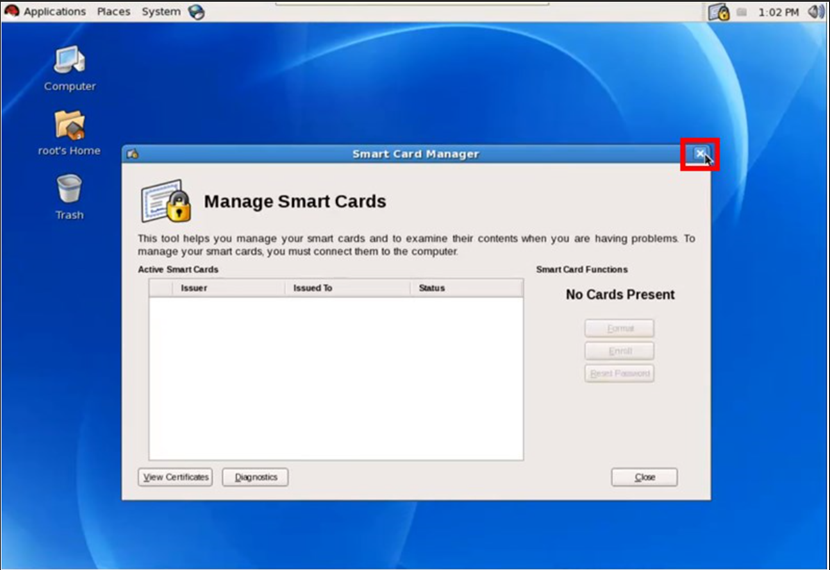This screenshot has width=830, height=570.
Task: Open the System menu
Action: [160, 12]
